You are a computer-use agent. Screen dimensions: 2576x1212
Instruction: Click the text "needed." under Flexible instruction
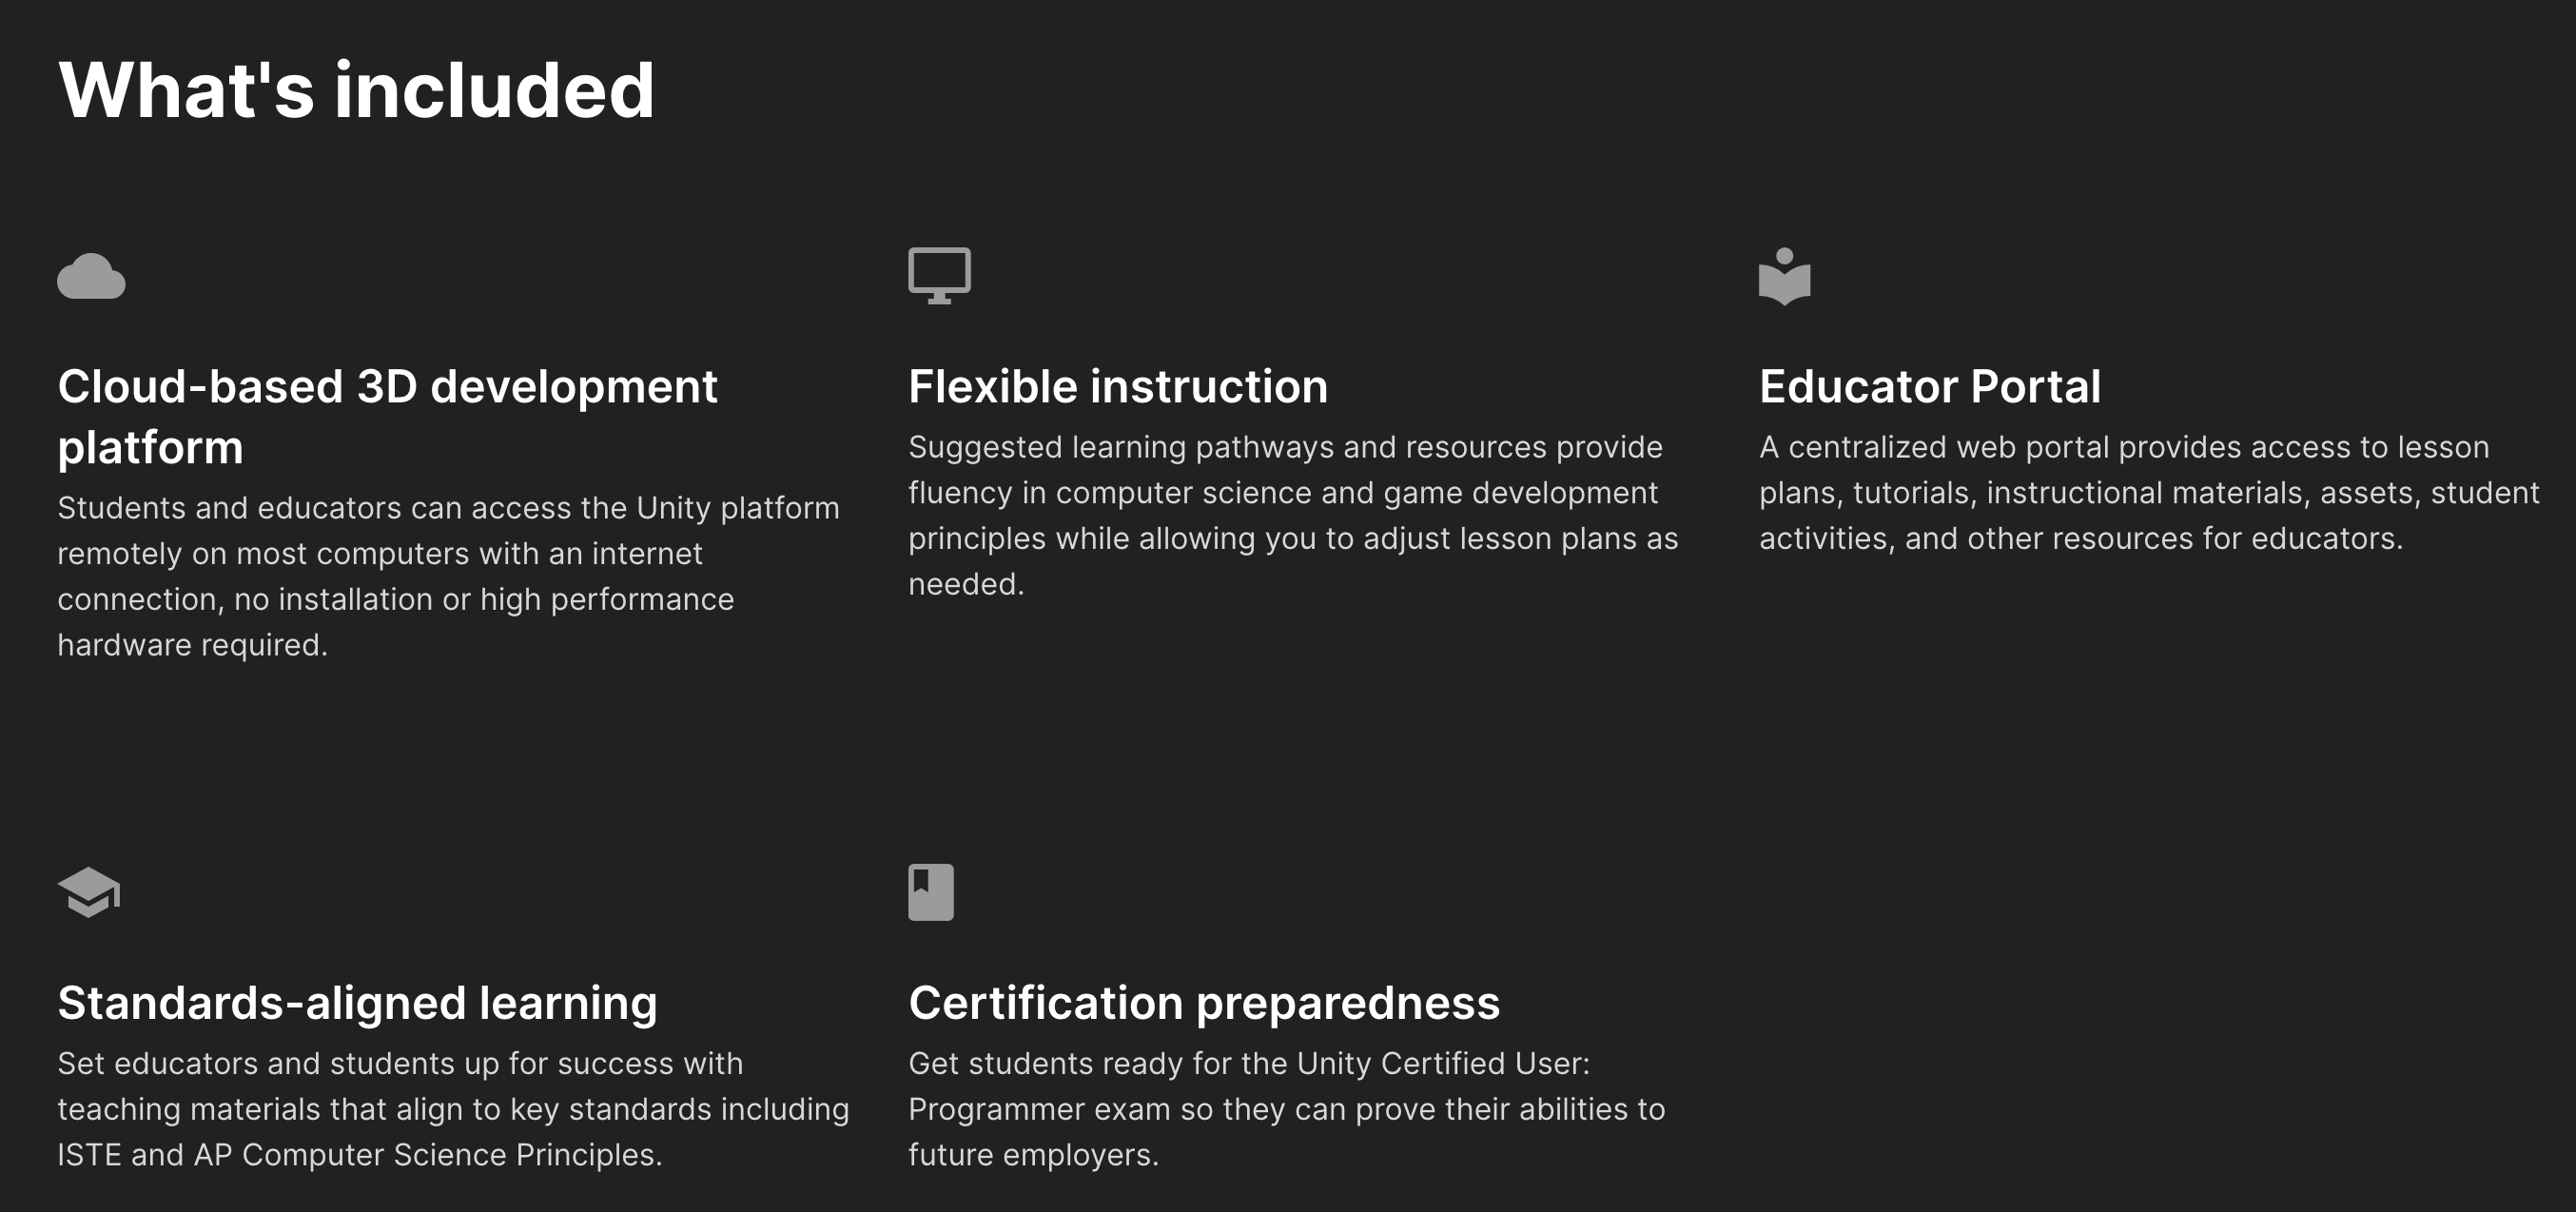[966, 584]
